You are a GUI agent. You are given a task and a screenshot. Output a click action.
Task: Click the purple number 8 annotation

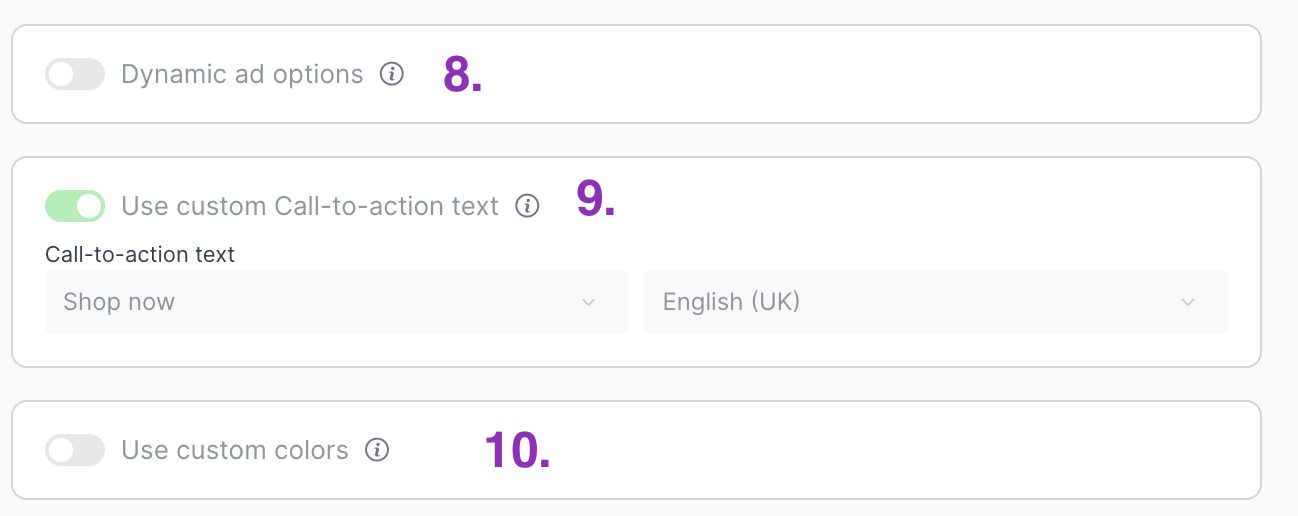pyautogui.click(x=462, y=75)
